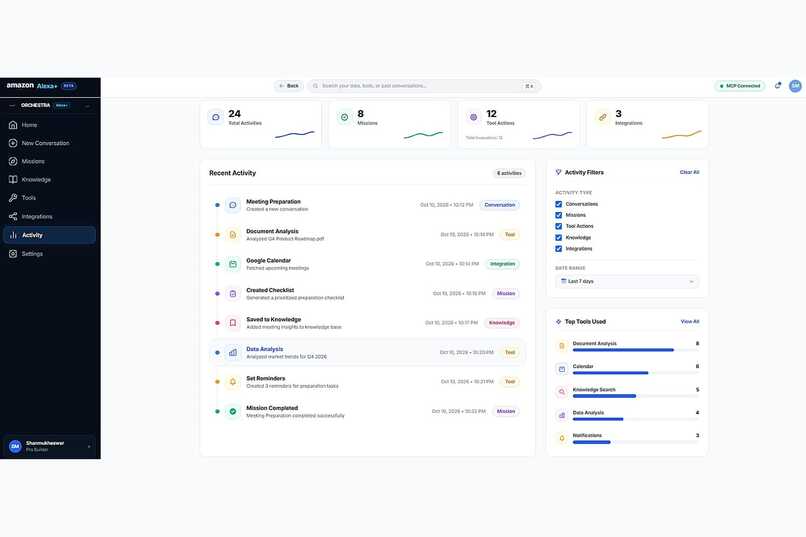Click the Tool tag on Set Reminders

click(510, 382)
